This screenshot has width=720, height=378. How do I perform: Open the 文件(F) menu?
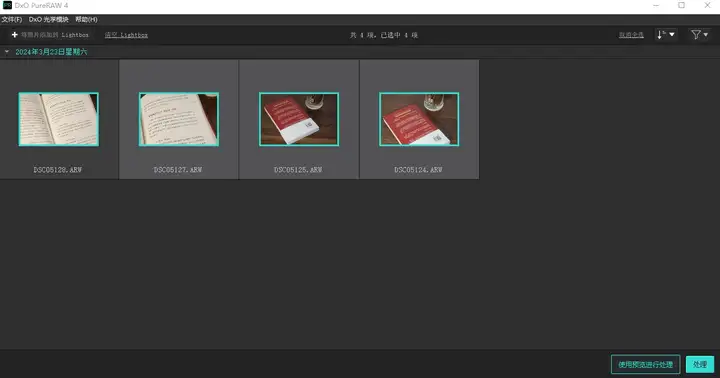tap(11, 19)
